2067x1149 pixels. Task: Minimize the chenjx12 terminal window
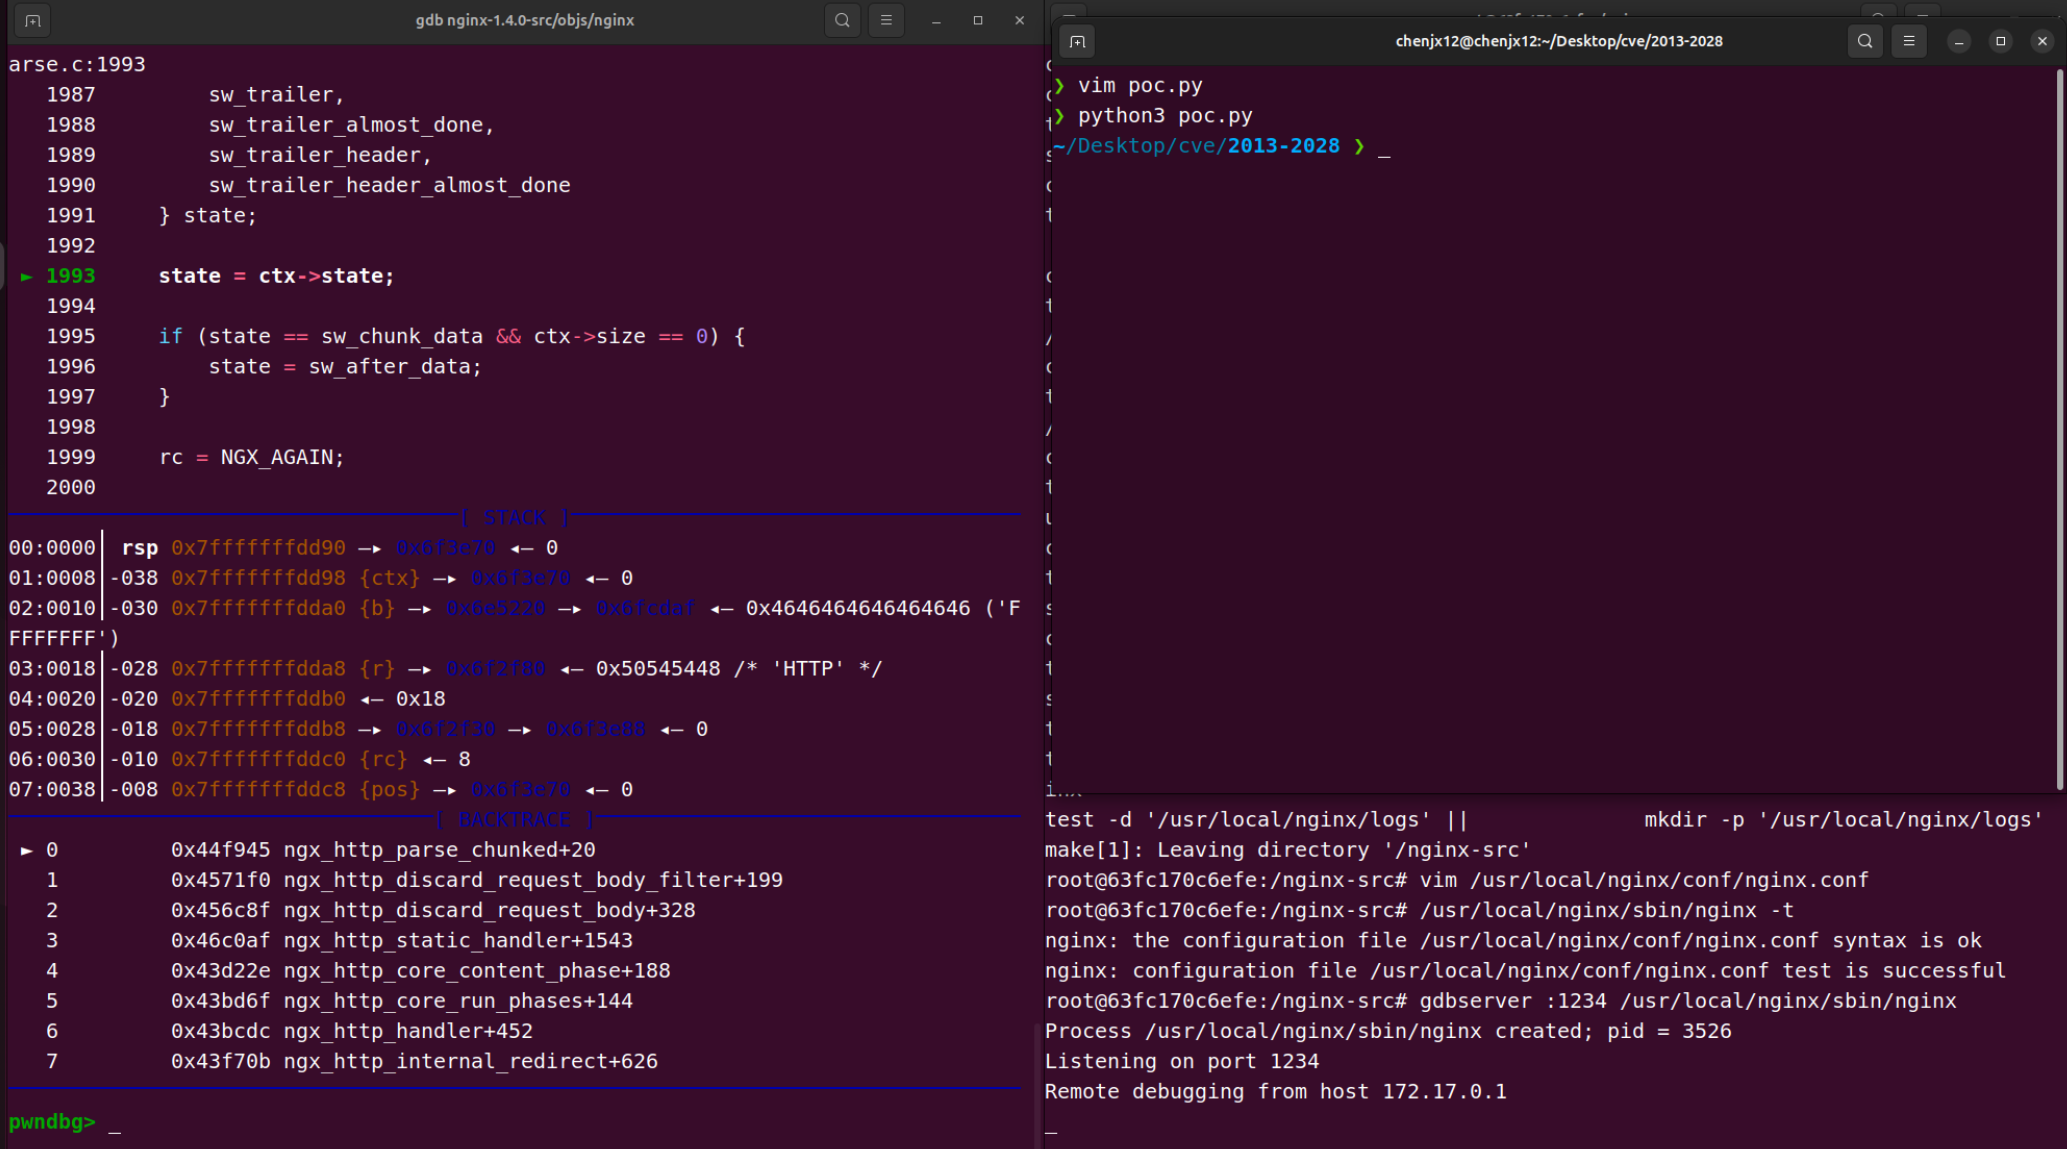pos(1959,41)
